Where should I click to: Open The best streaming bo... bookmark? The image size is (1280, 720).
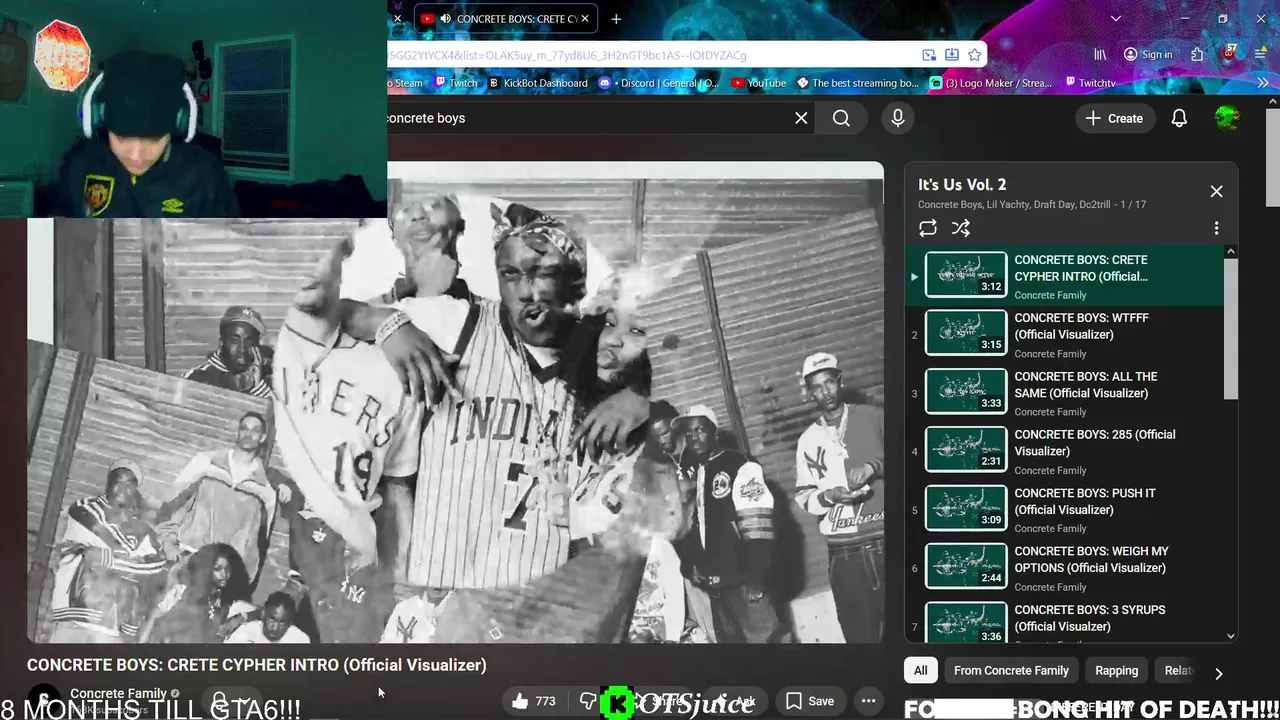(x=857, y=83)
